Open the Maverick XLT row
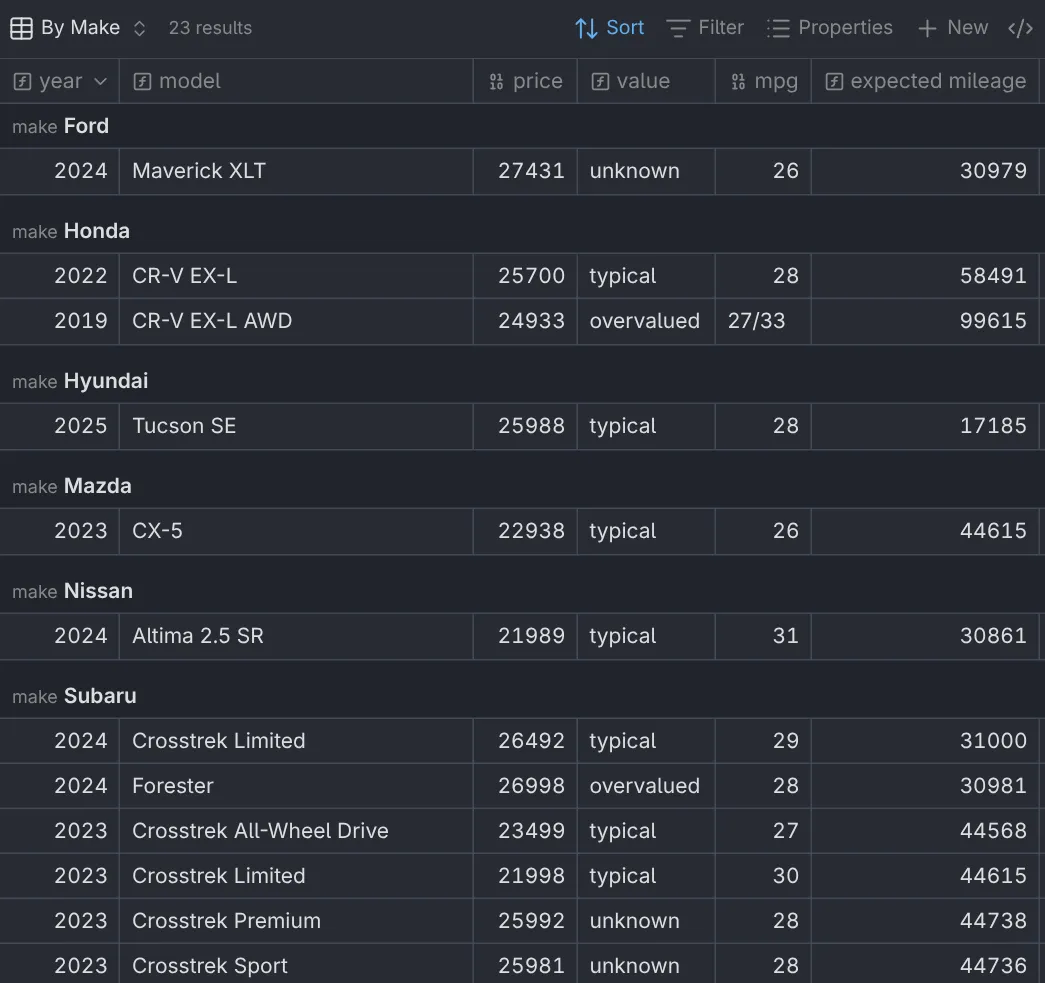 point(198,170)
